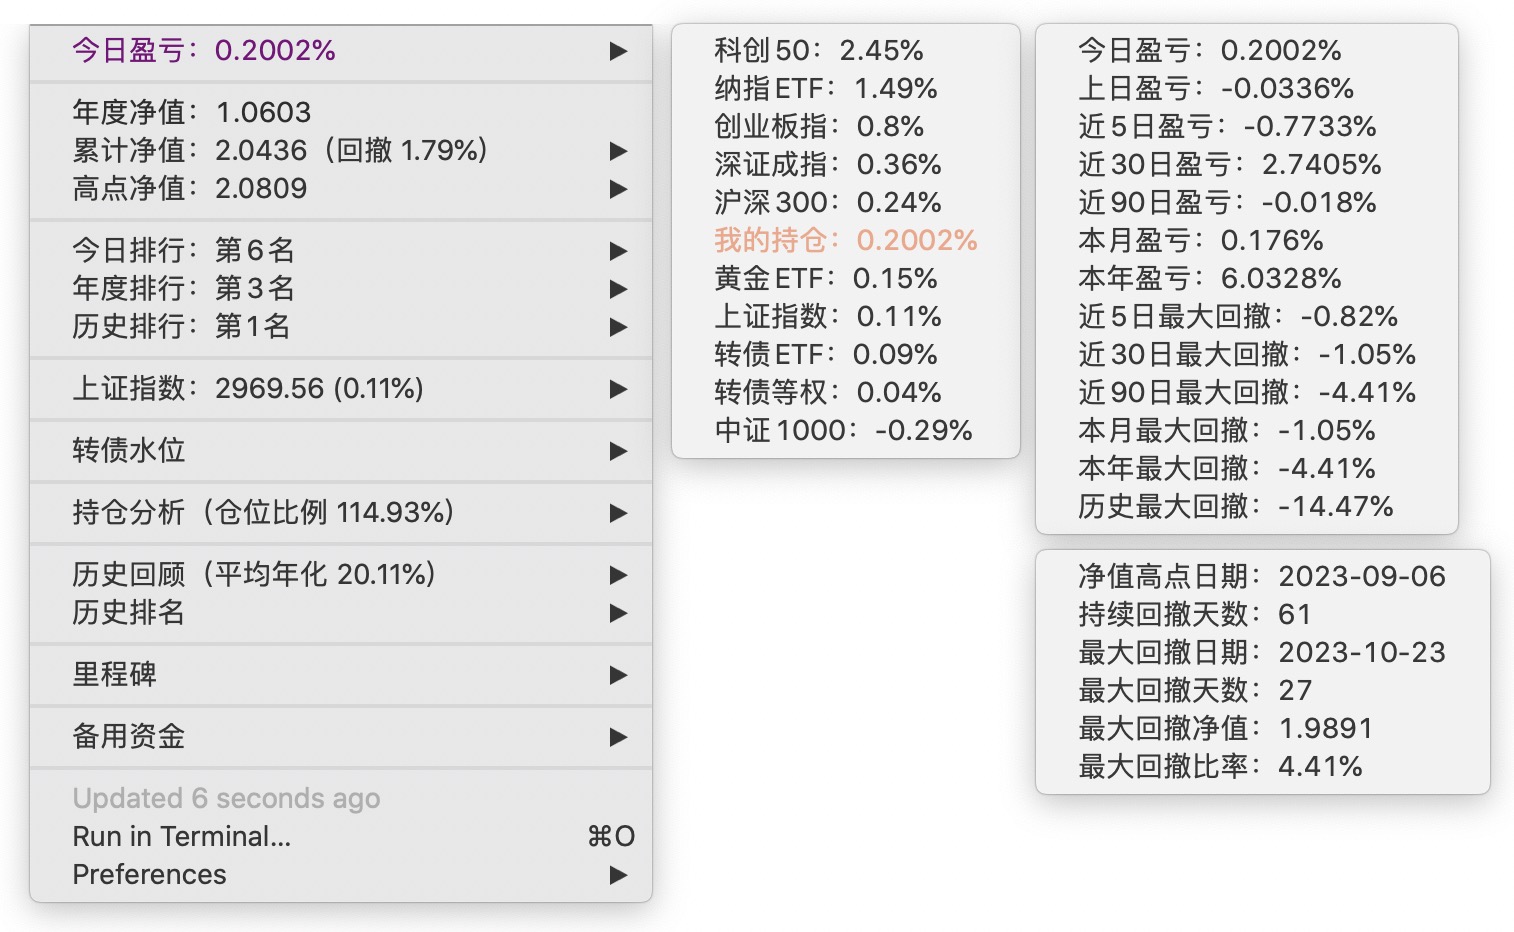This screenshot has height=932, width=1514.
Task: Open the 持仓分析 submenu arrow
Action: [x=618, y=513]
